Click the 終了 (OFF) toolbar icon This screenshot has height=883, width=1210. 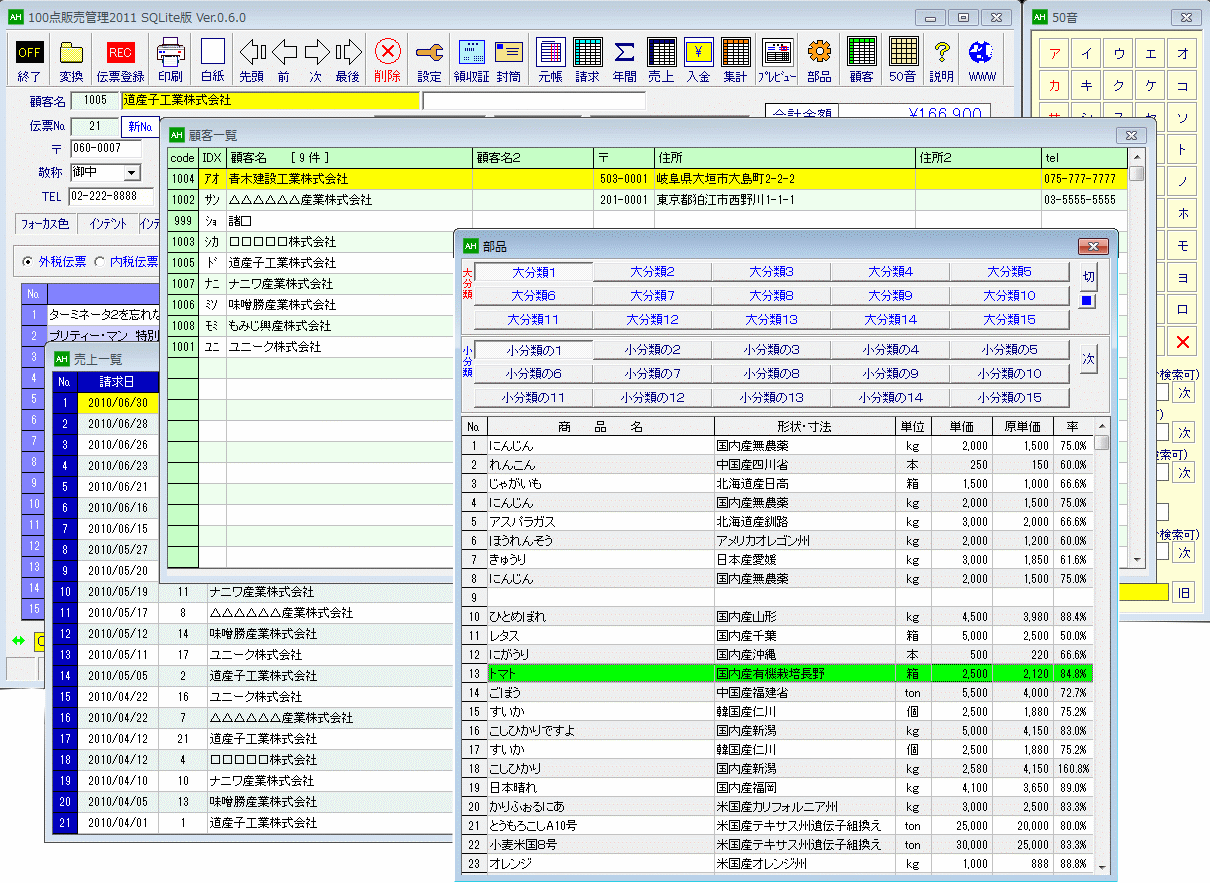30,60
